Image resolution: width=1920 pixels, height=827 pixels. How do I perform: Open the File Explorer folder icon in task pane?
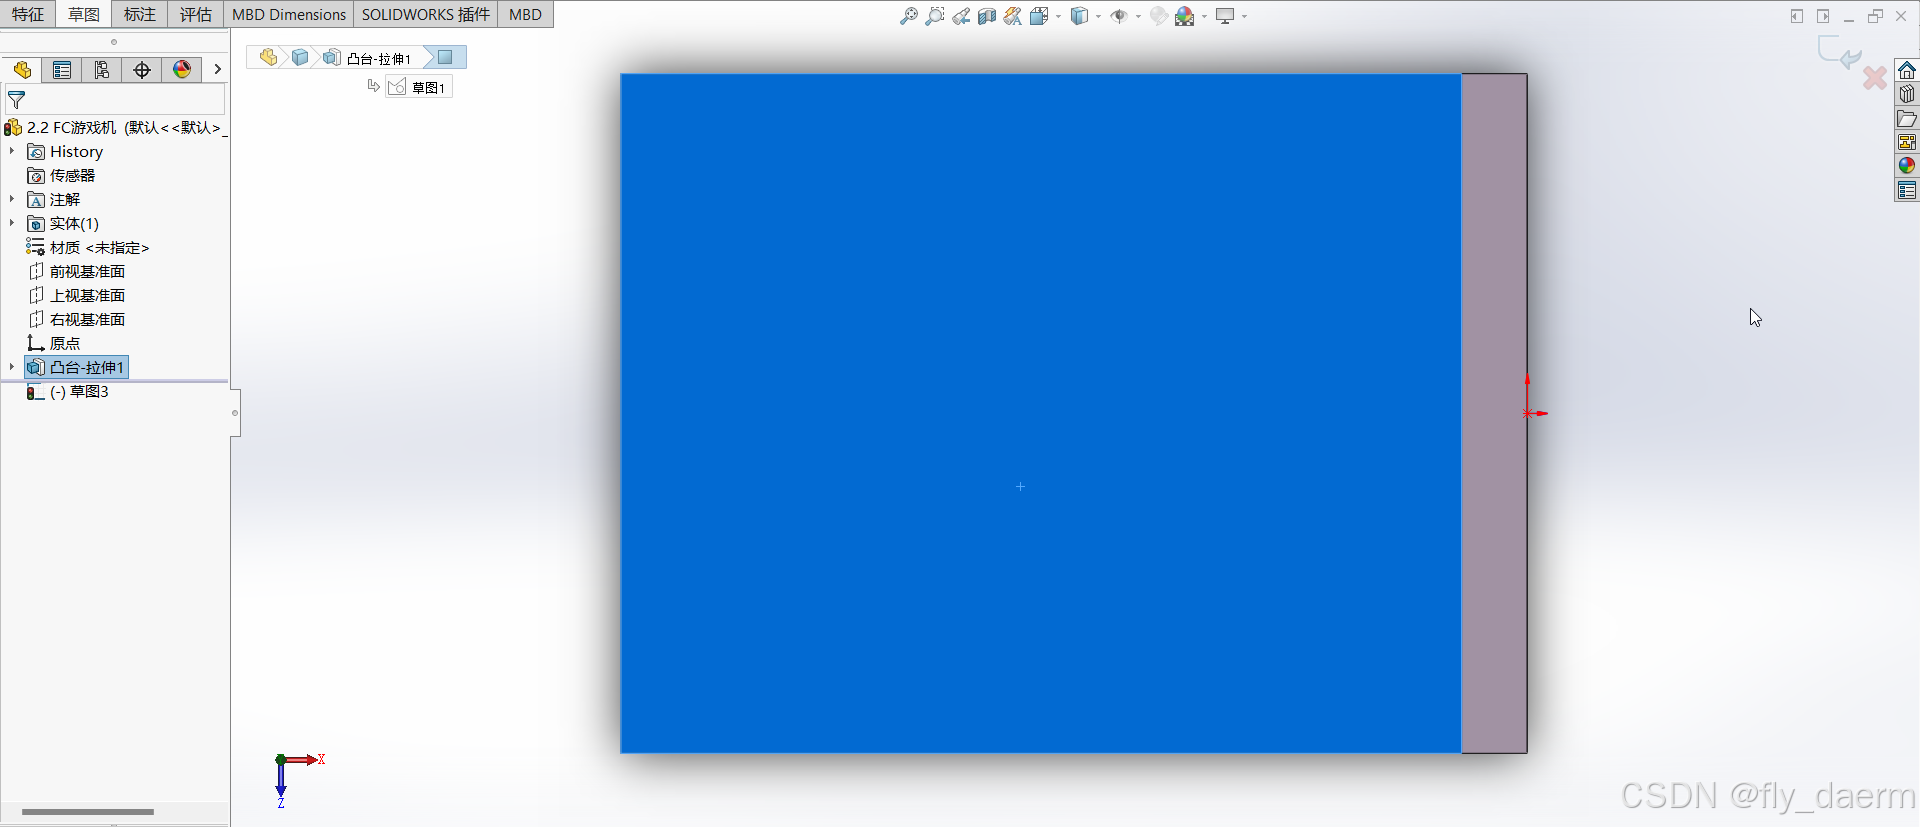(1907, 118)
